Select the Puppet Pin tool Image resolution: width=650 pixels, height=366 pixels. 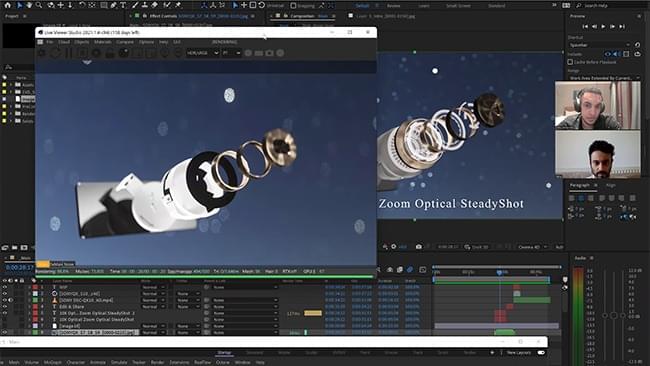coord(178,5)
